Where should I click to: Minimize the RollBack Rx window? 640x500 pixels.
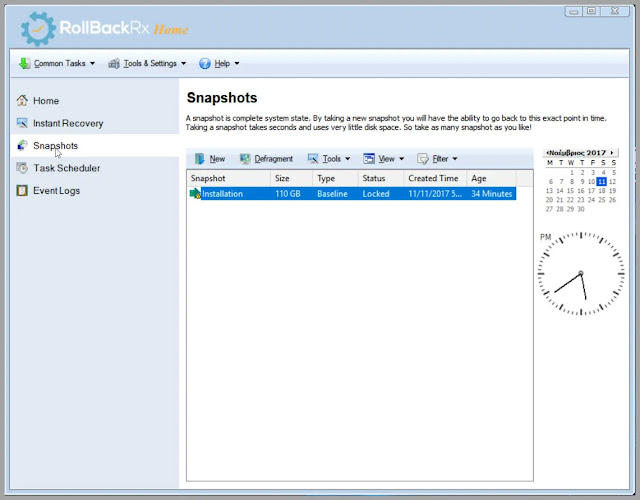point(573,12)
